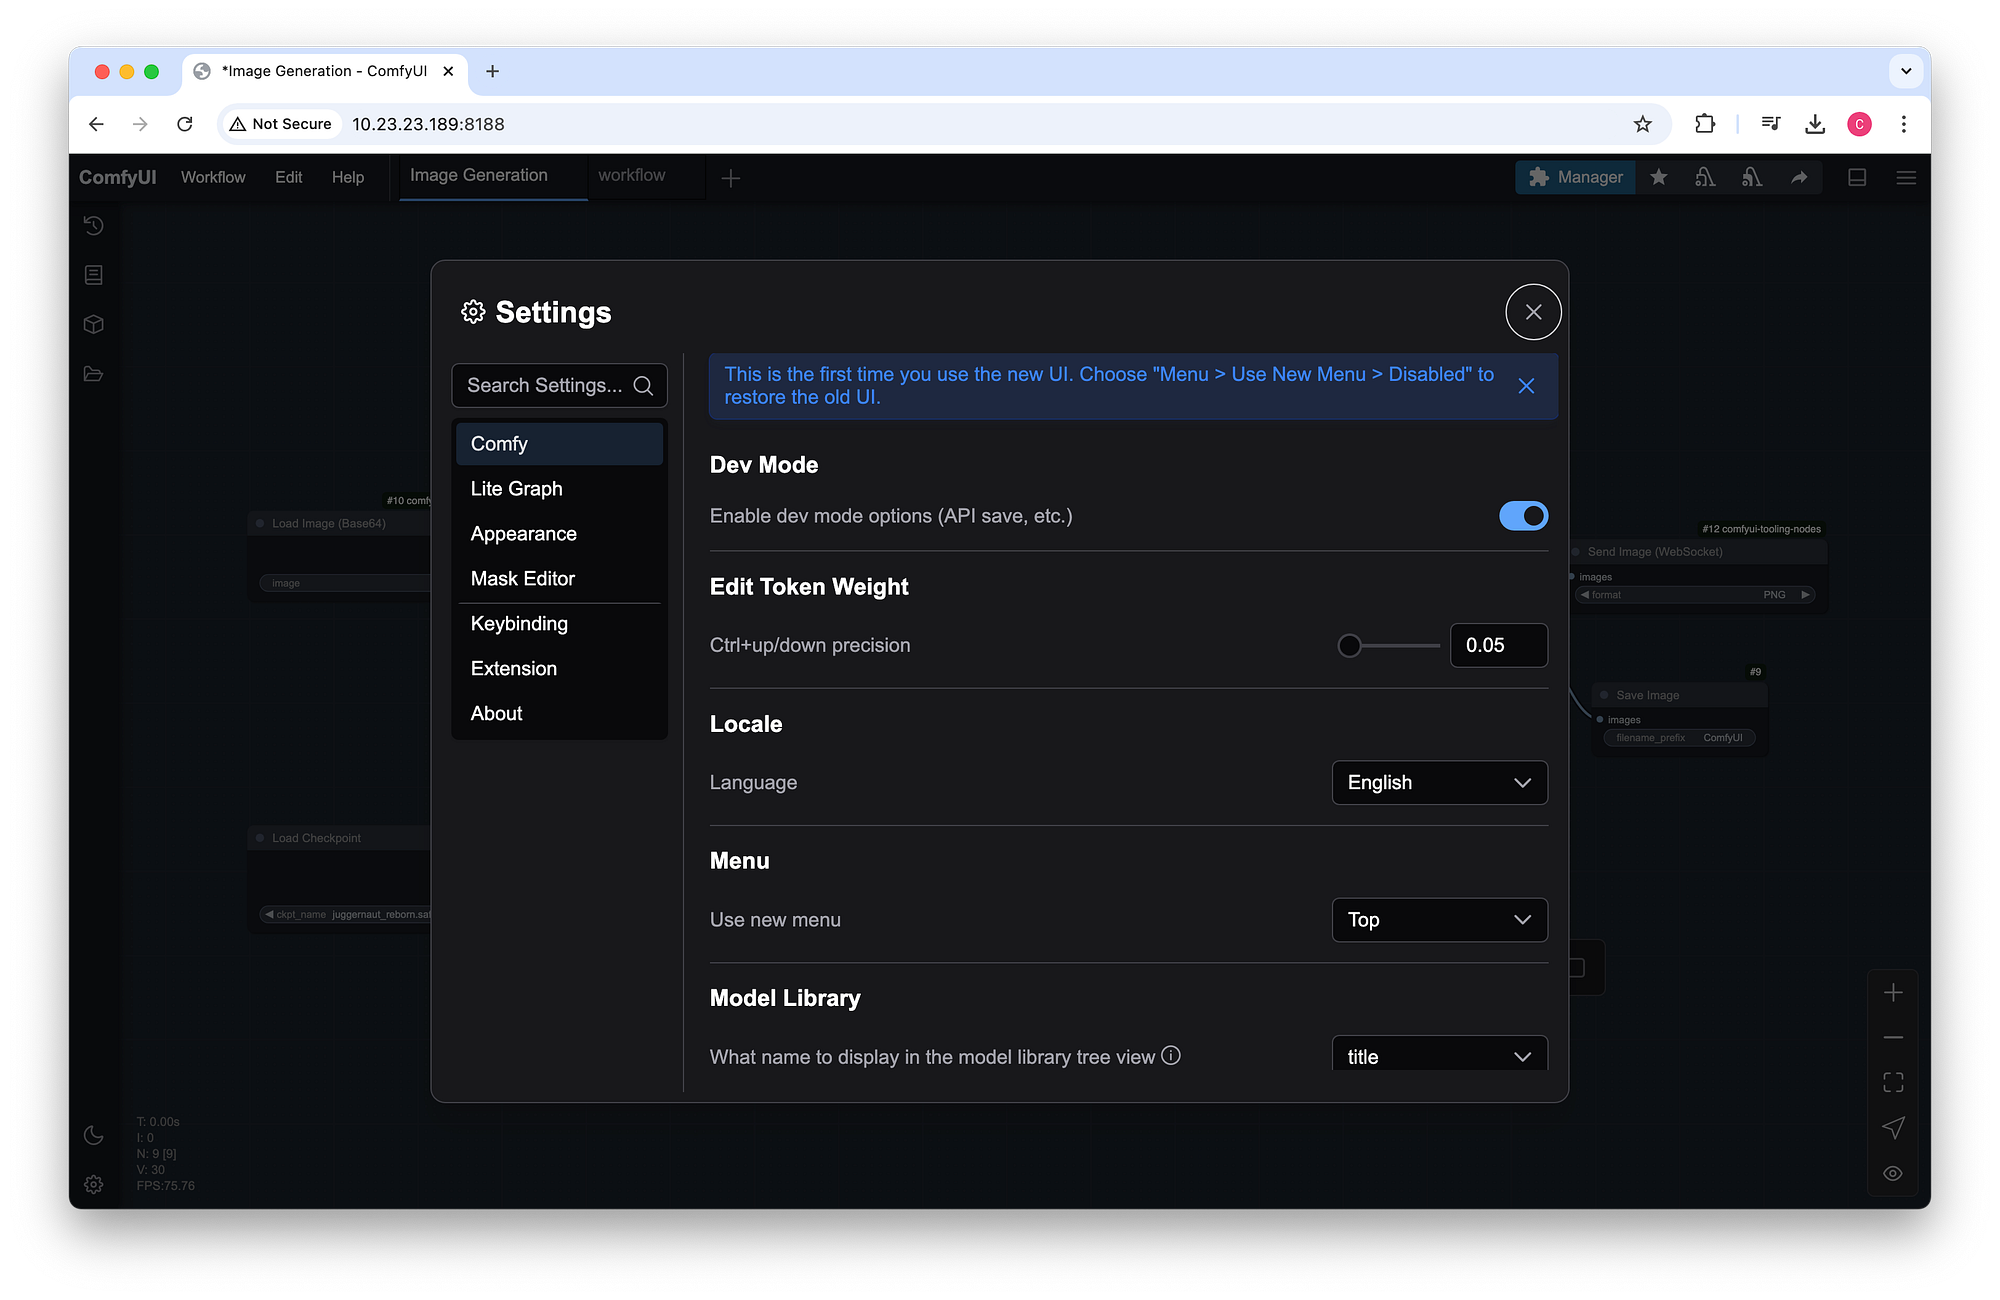Open model library name display dropdown

point(1439,1056)
